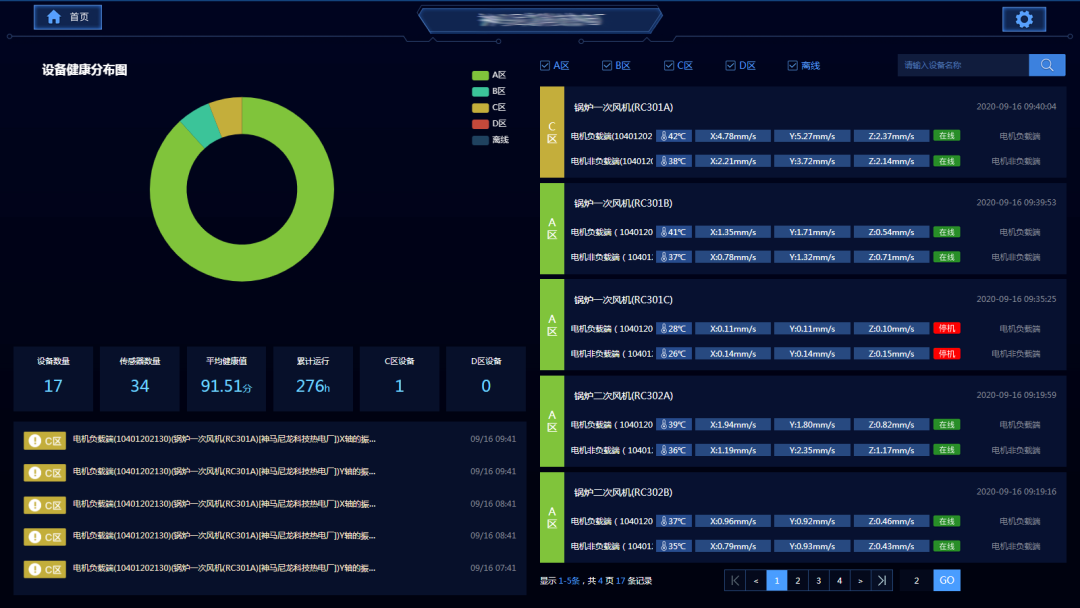Click next page arrow in pagination
Viewport: 1080px width, 608px height.
click(860, 580)
